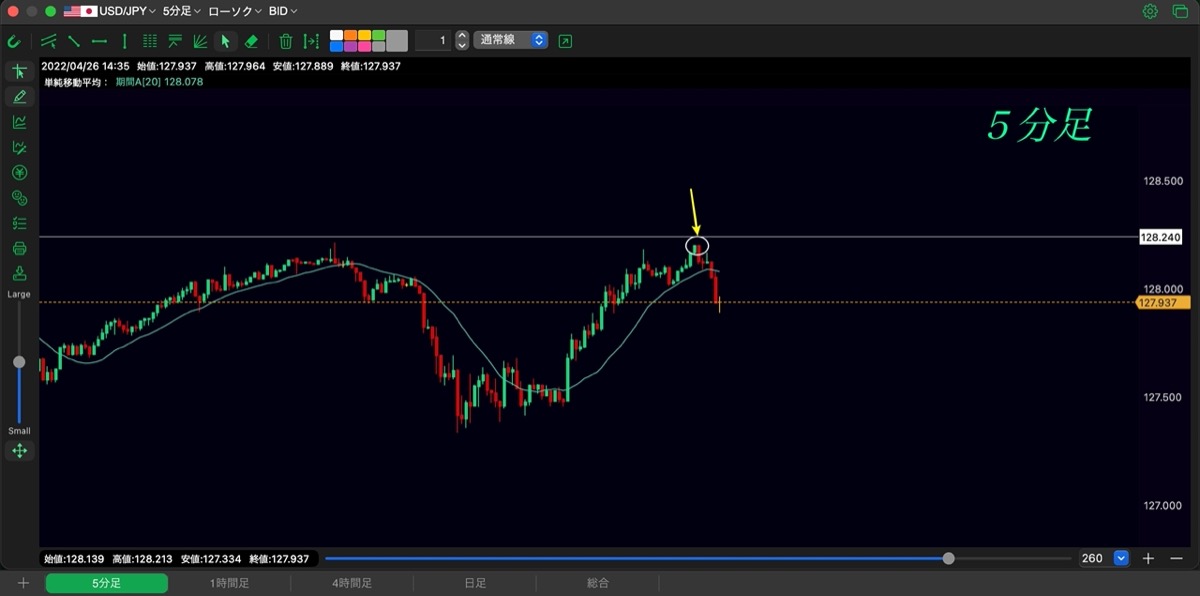Image resolution: width=1200 pixels, height=596 pixels.
Task: Open the line chart indicator icon
Action: pos(19,122)
